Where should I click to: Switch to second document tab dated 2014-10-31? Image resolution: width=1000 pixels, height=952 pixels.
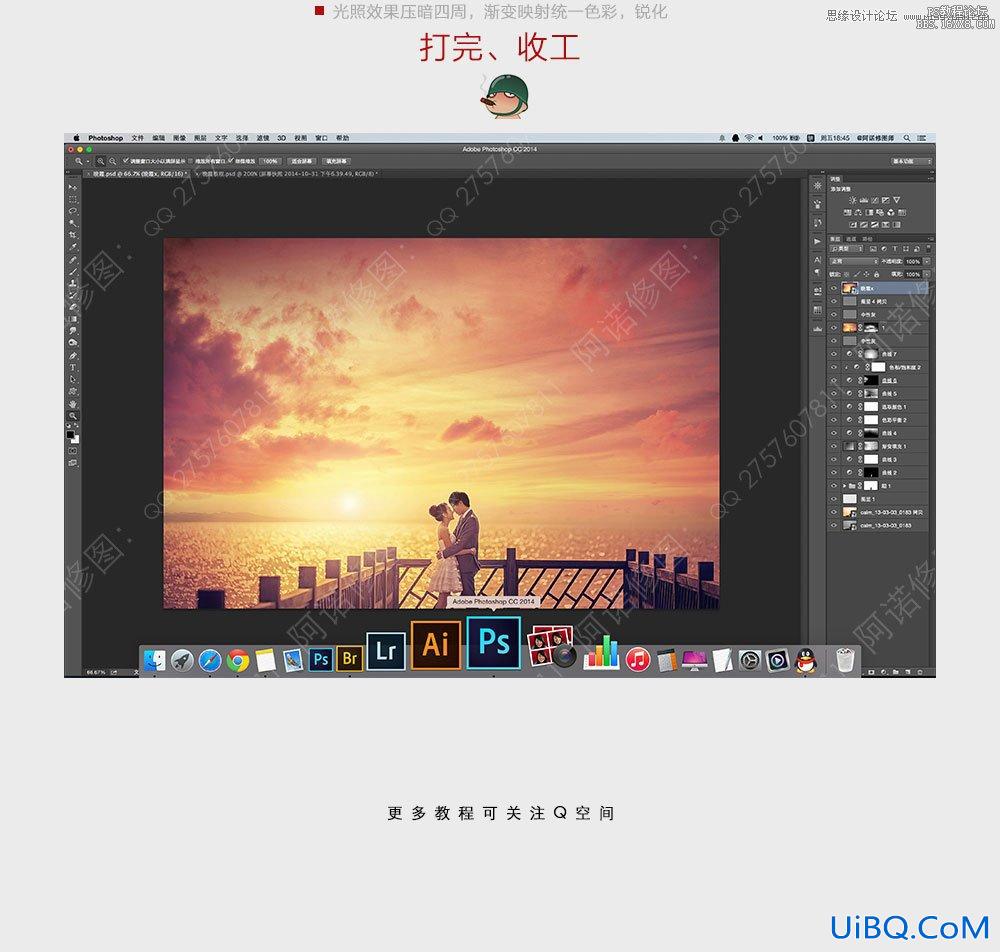287,173
